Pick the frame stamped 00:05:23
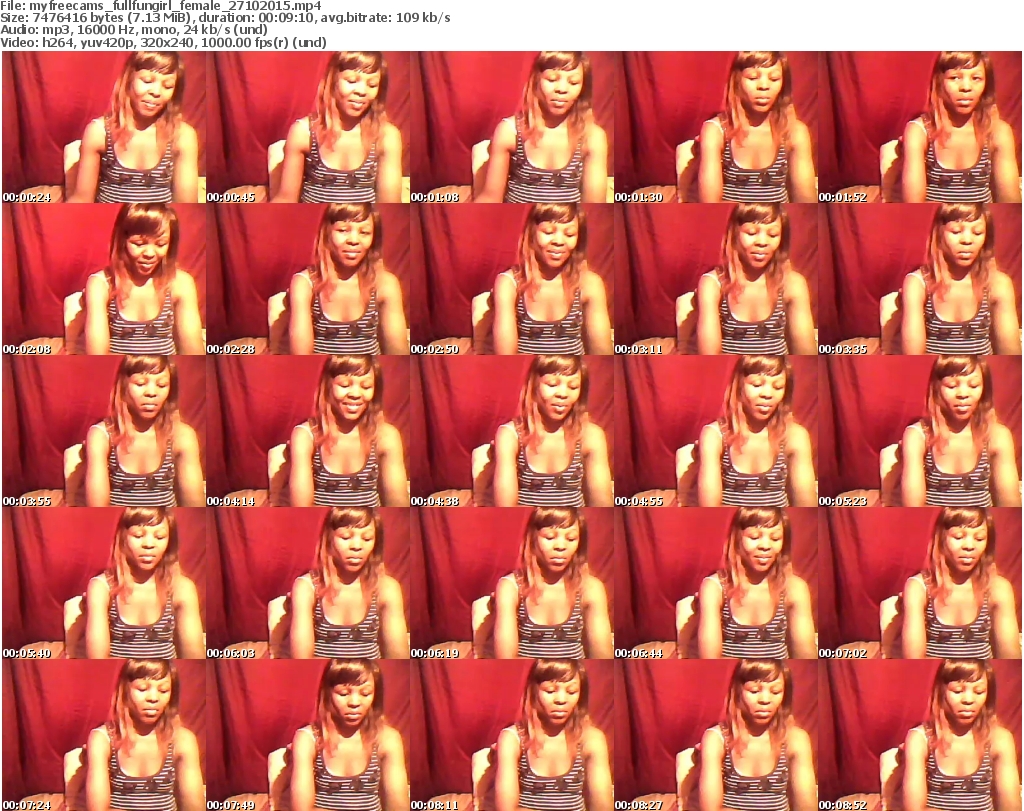The image size is (1024, 811). click(x=920, y=432)
